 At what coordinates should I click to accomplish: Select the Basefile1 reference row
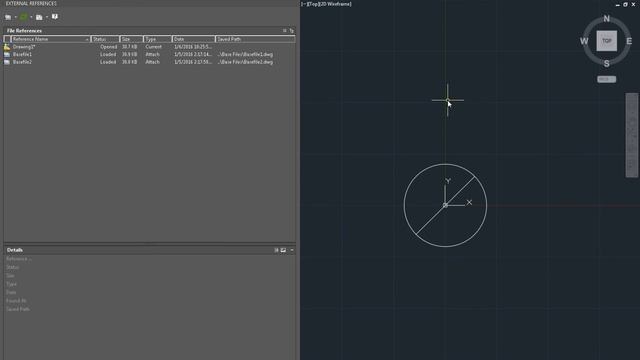[149, 54]
